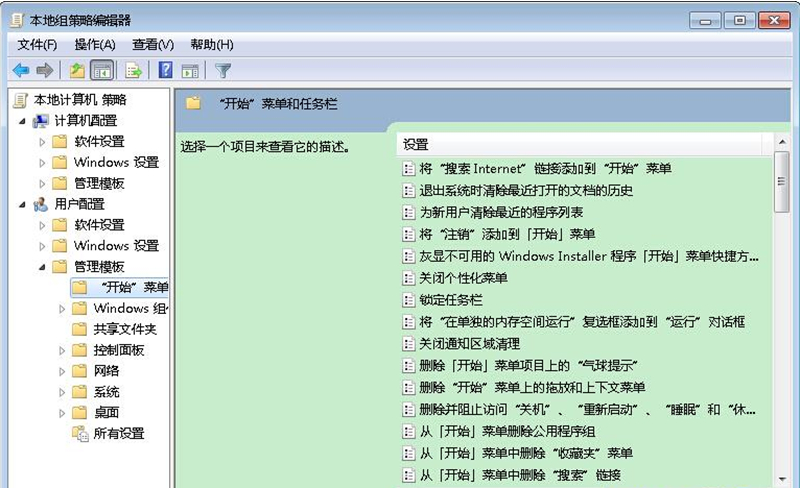Select 从「开始」菜单删除公用程序组 policy
Image resolution: width=800 pixels, height=488 pixels.
click(507, 432)
